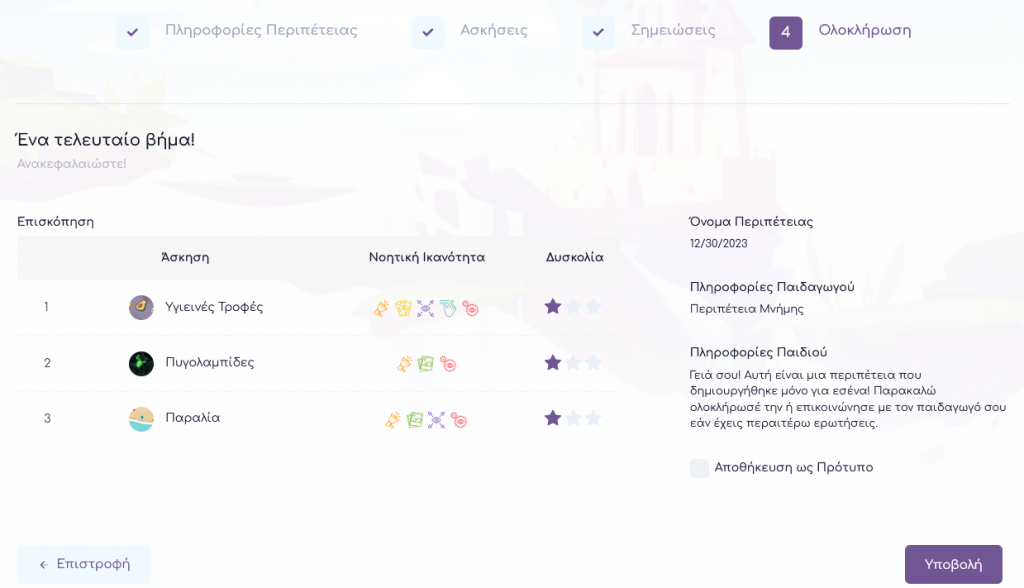Viewport: 1024px width, 588px height.
Task: Click the purple focus-arrows skill icon for Παραλία
Action: tap(437, 420)
